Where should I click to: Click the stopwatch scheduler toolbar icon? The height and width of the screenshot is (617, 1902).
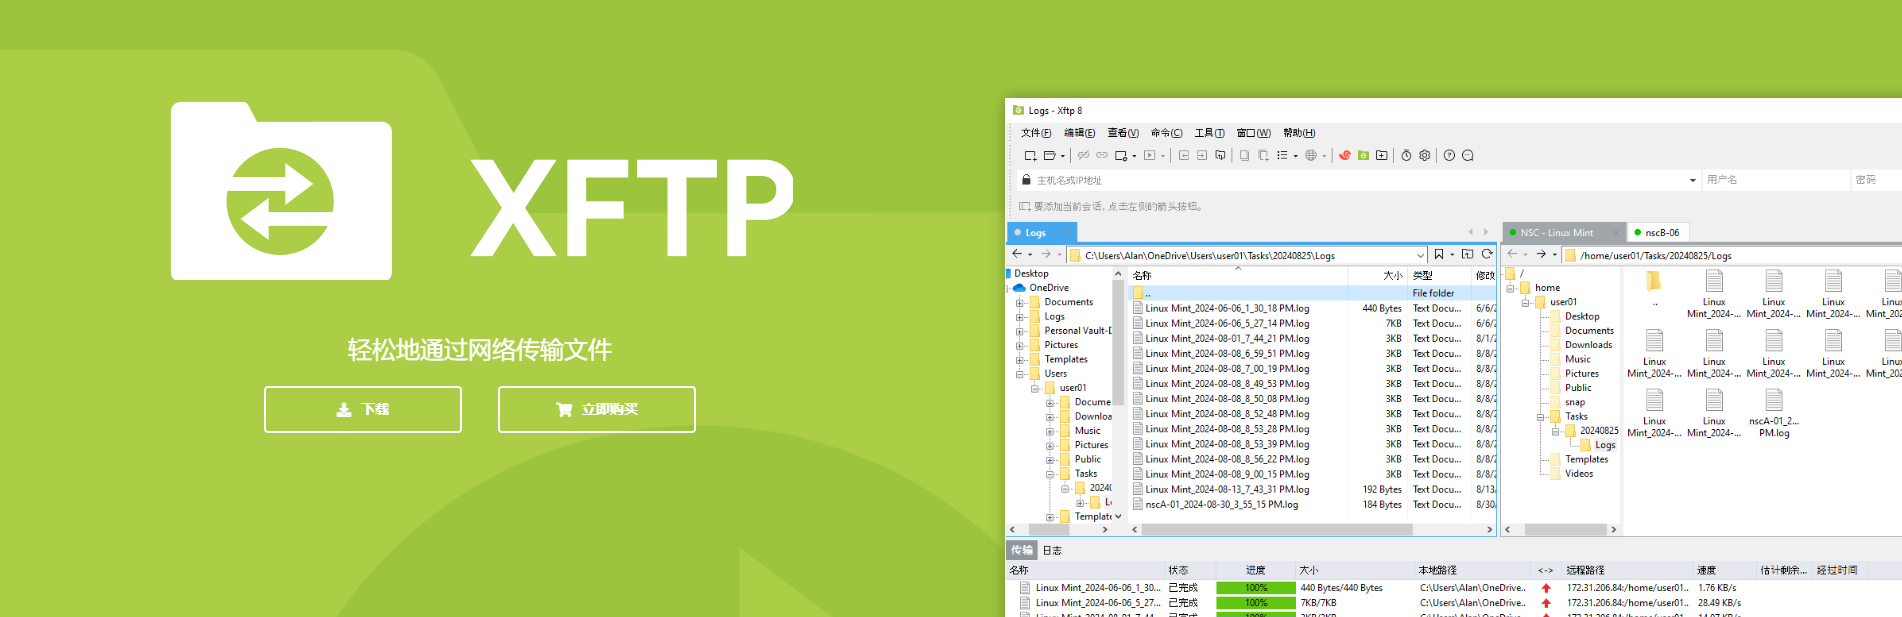point(1406,155)
